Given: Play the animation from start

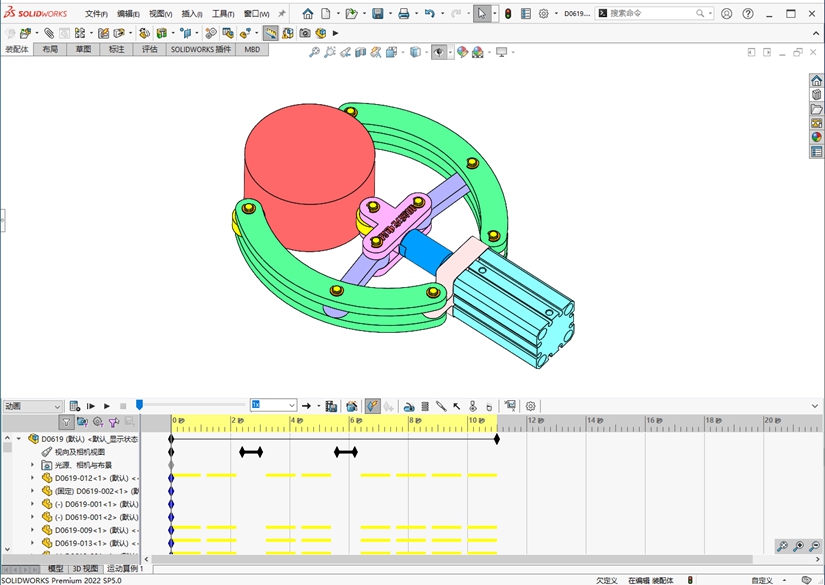Looking at the screenshot, I should pyautogui.click(x=90, y=406).
